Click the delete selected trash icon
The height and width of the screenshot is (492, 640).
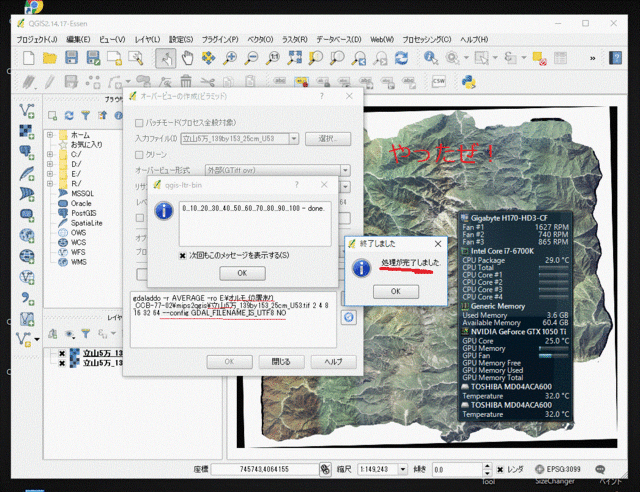click(x=186, y=82)
